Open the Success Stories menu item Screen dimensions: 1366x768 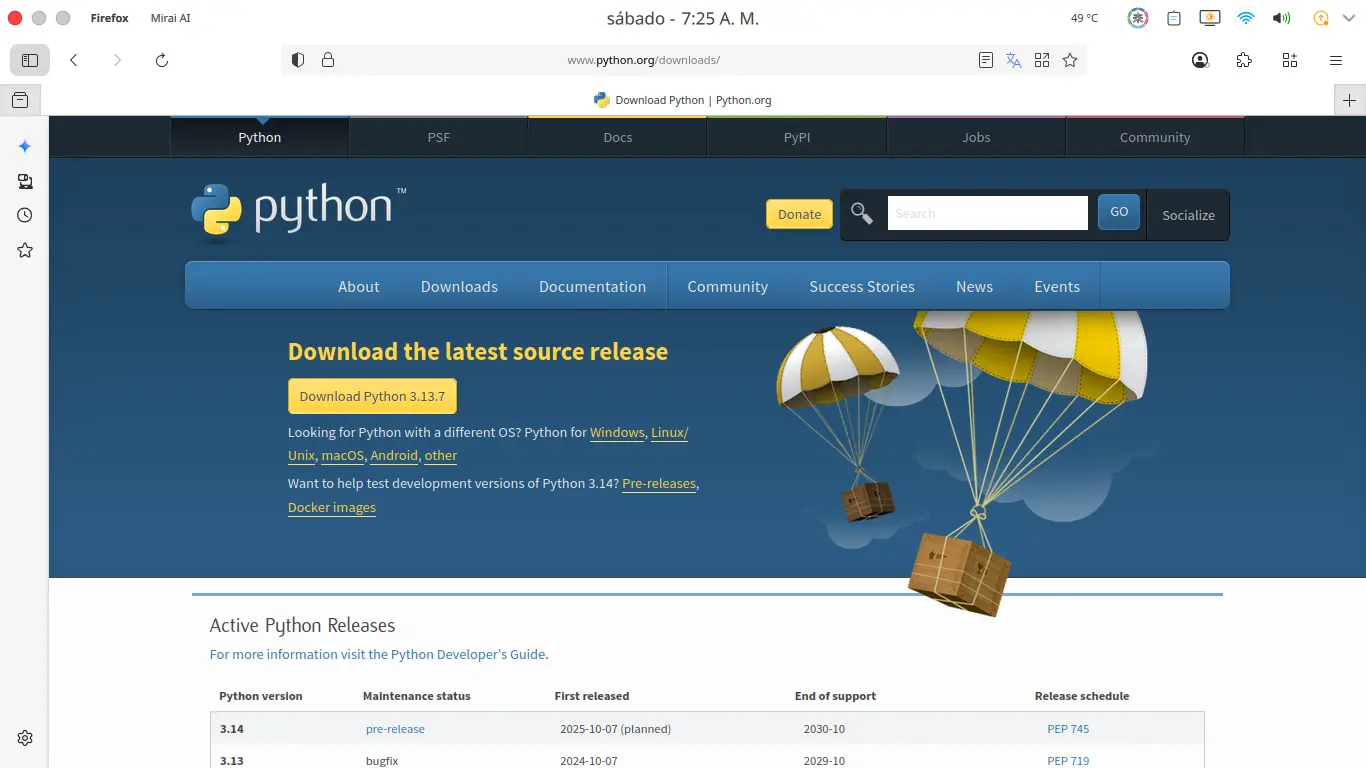point(862,287)
